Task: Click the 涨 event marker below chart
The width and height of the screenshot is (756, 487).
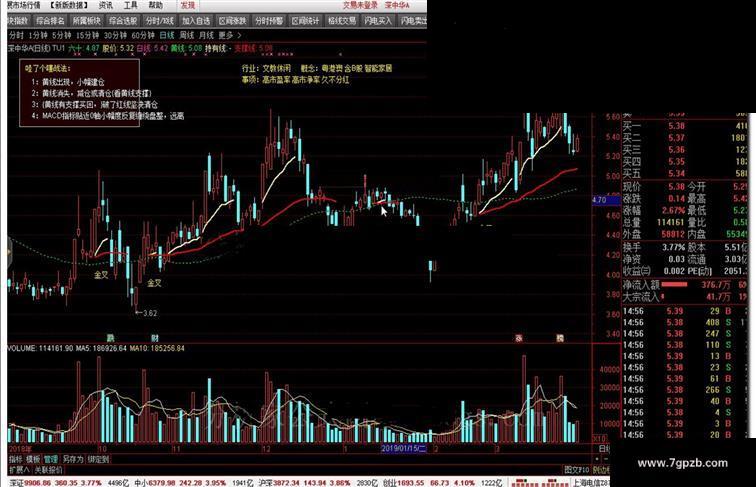Action: (x=519, y=338)
